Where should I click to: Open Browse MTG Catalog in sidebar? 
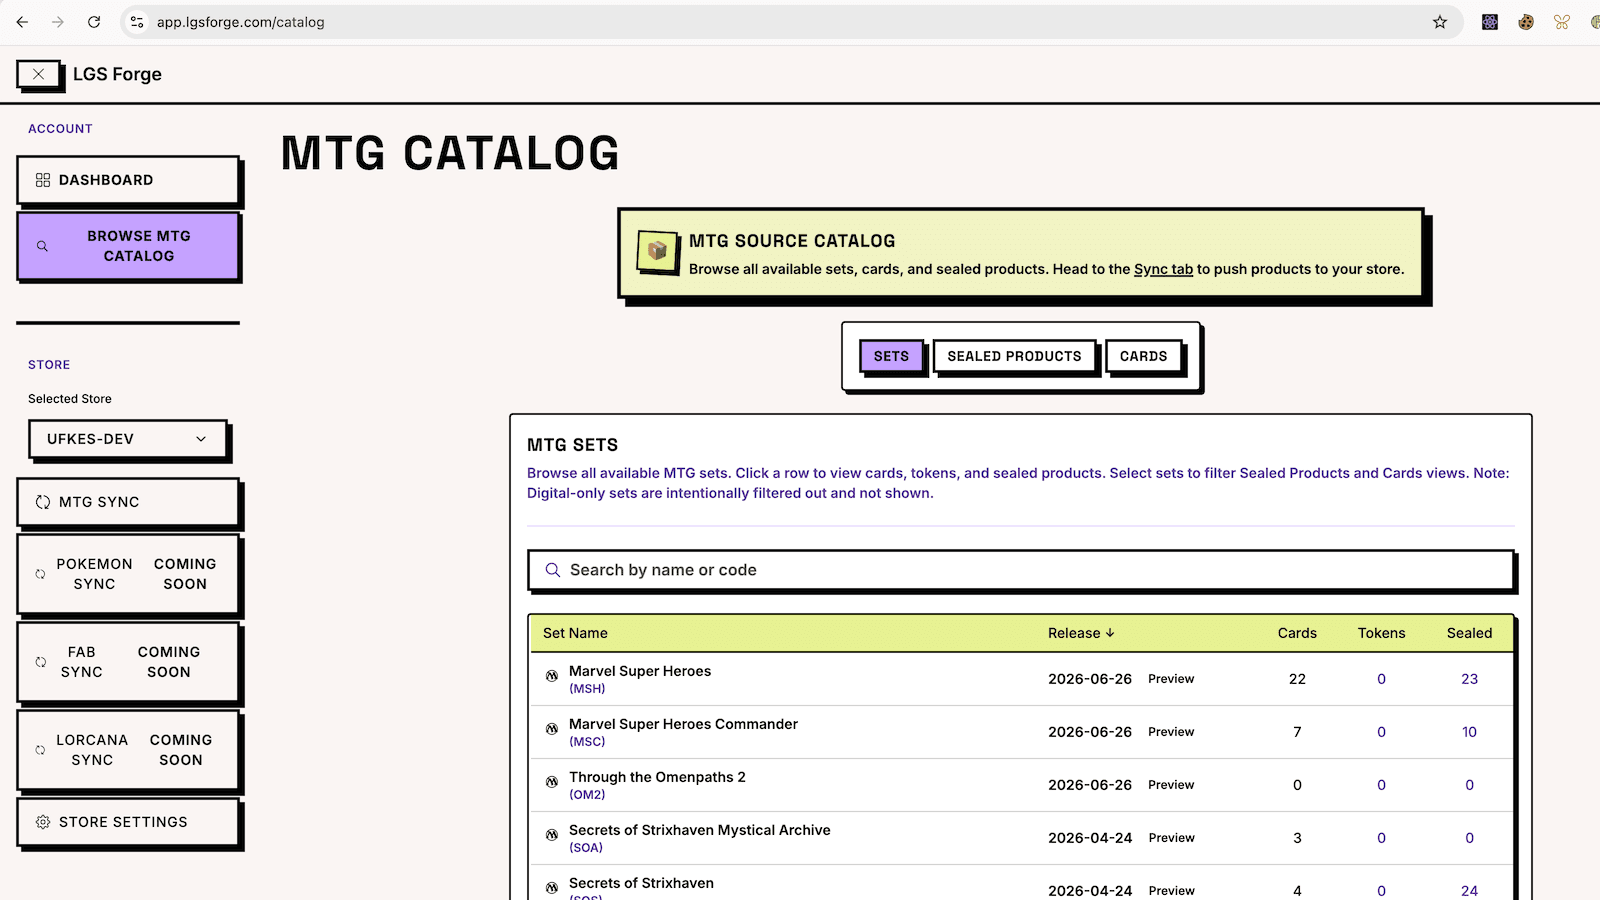128,246
